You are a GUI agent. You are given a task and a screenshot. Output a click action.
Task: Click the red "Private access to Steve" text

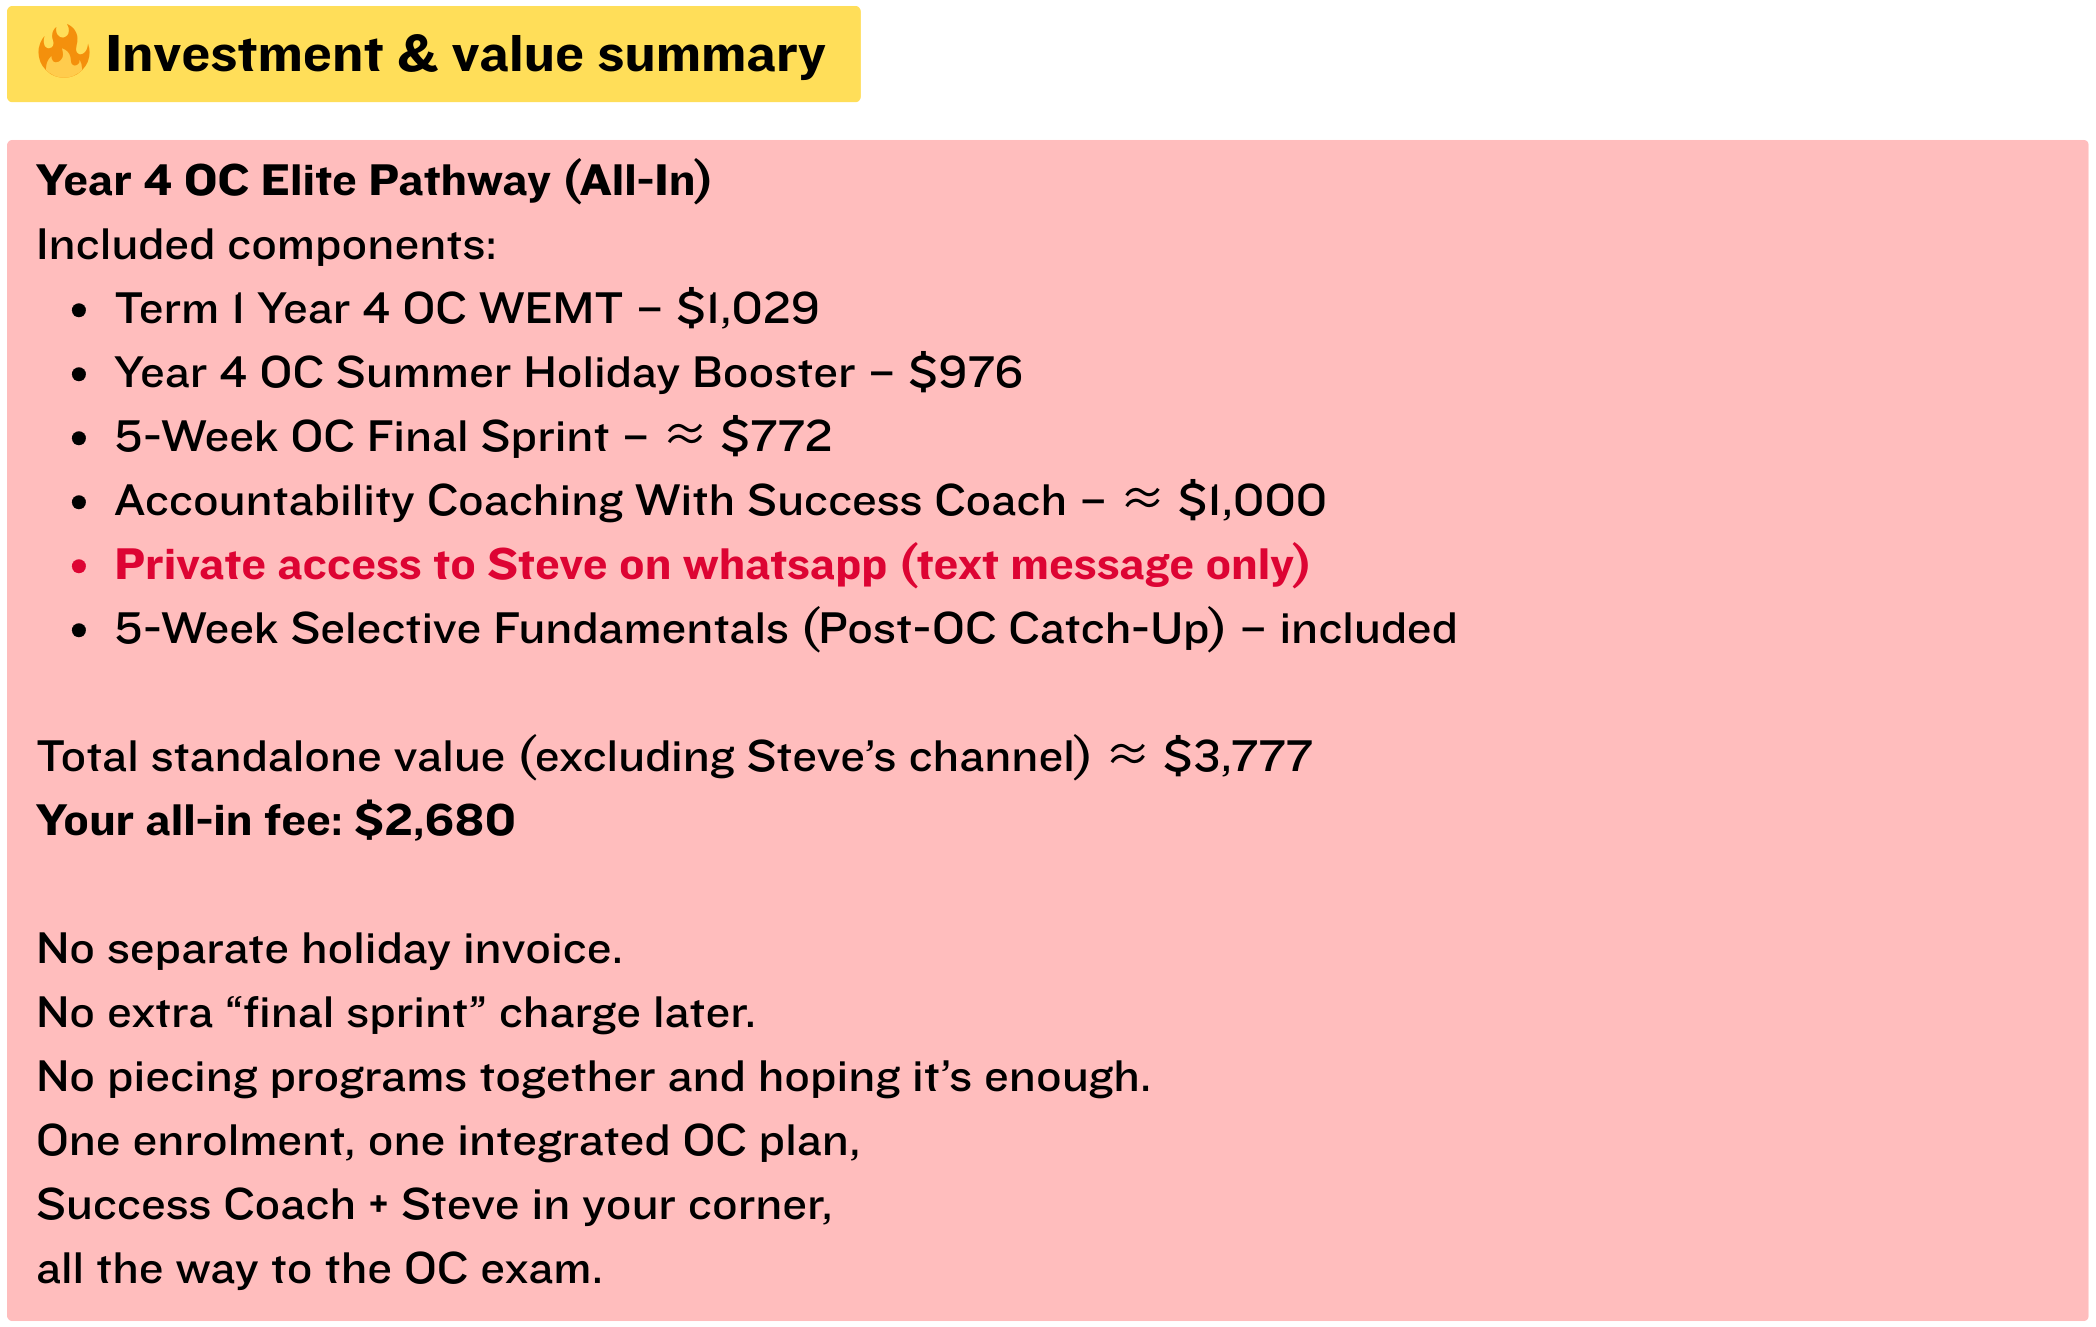coord(712,564)
